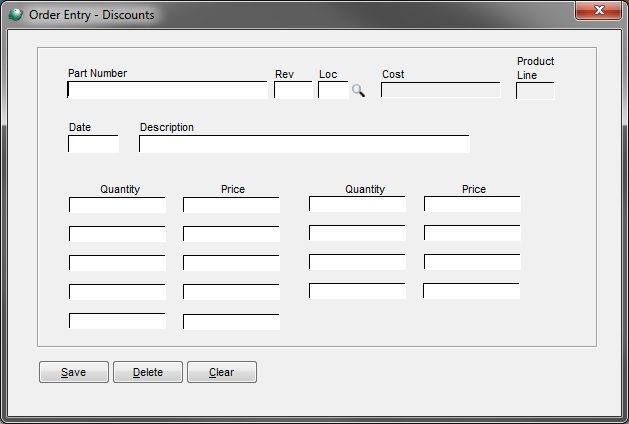Focus third right-group Quantity field
The width and height of the screenshot is (629, 424).
coord(357,262)
